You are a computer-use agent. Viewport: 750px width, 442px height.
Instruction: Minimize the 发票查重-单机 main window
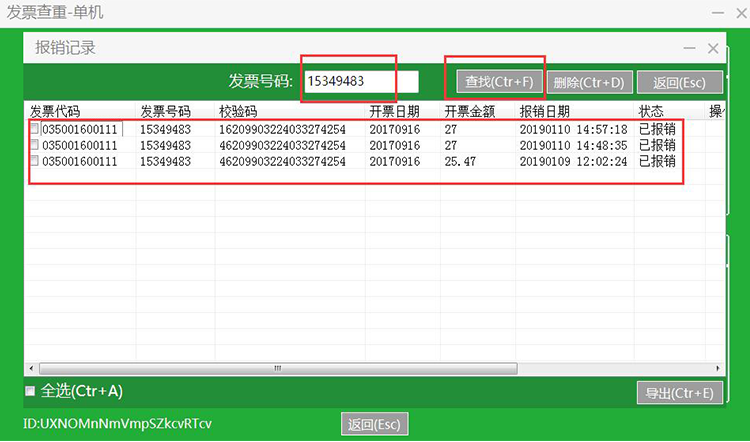(x=716, y=12)
